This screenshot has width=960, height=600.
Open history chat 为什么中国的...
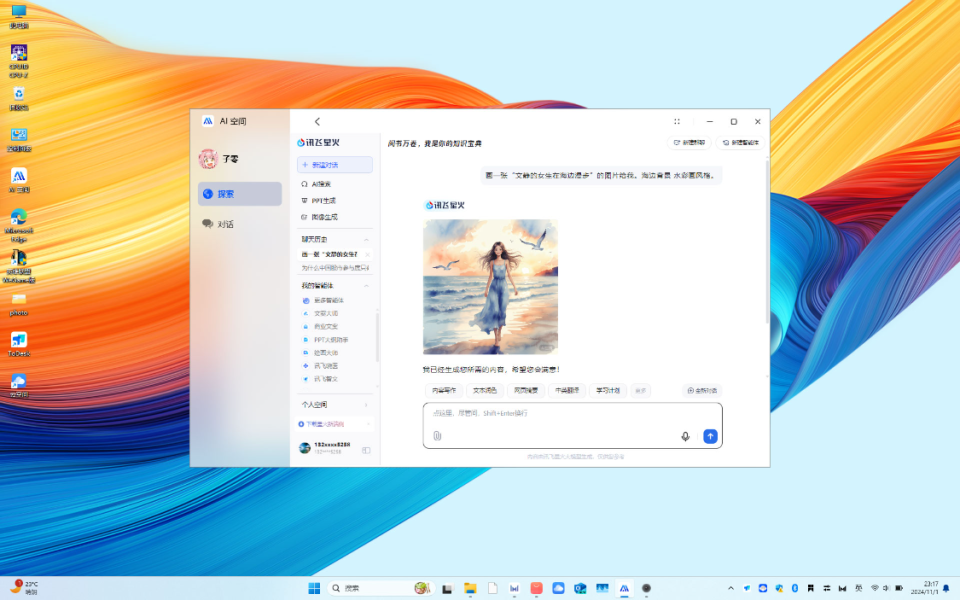335,268
